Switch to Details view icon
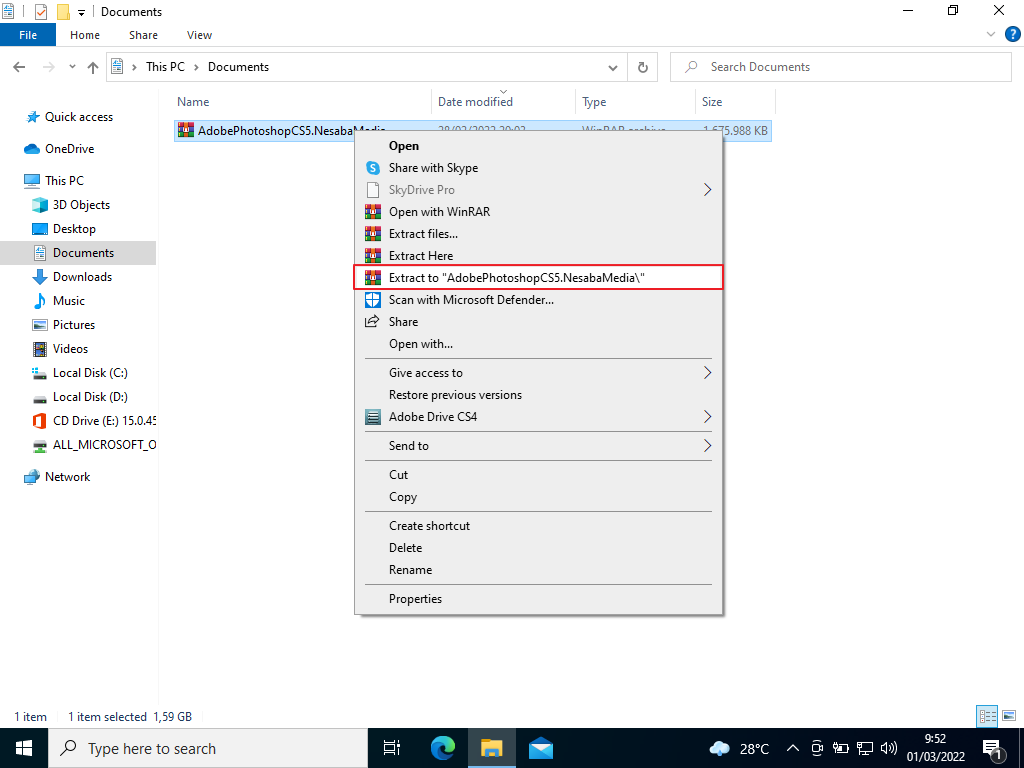This screenshot has width=1024, height=768. coord(987,716)
